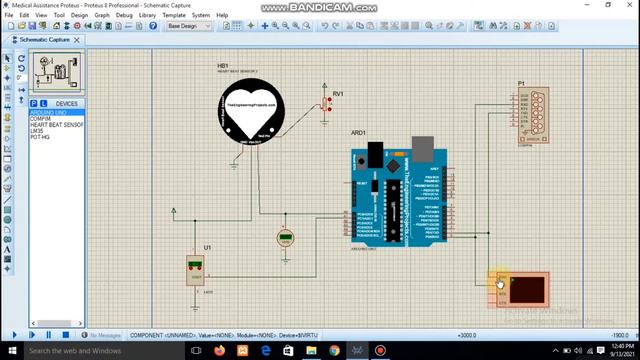640x360 pixels.
Task: Go to the Home page icon
Action: click(x=56, y=26)
